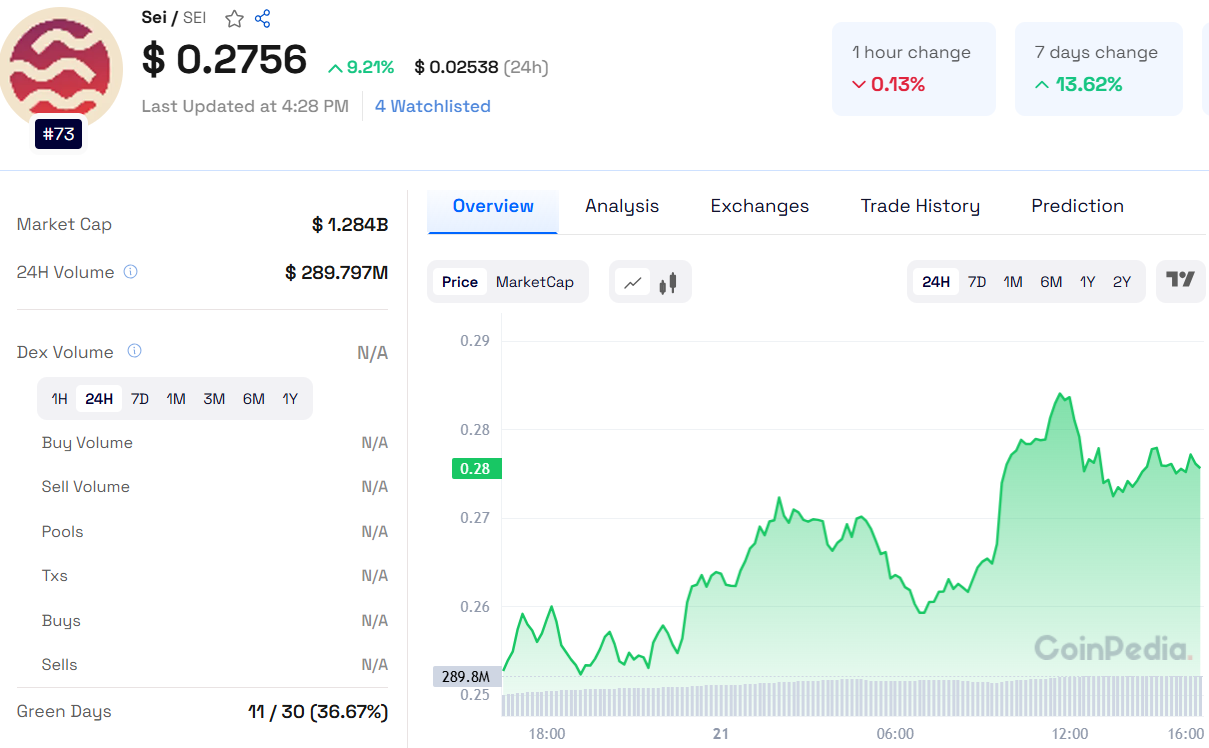Set the price chart range to 24H

pyautogui.click(x=936, y=282)
